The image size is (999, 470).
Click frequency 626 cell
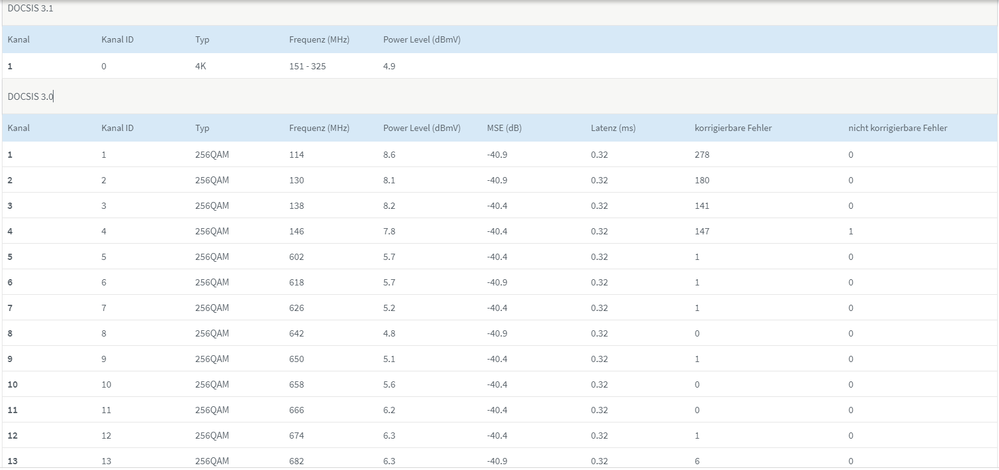(297, 308)
